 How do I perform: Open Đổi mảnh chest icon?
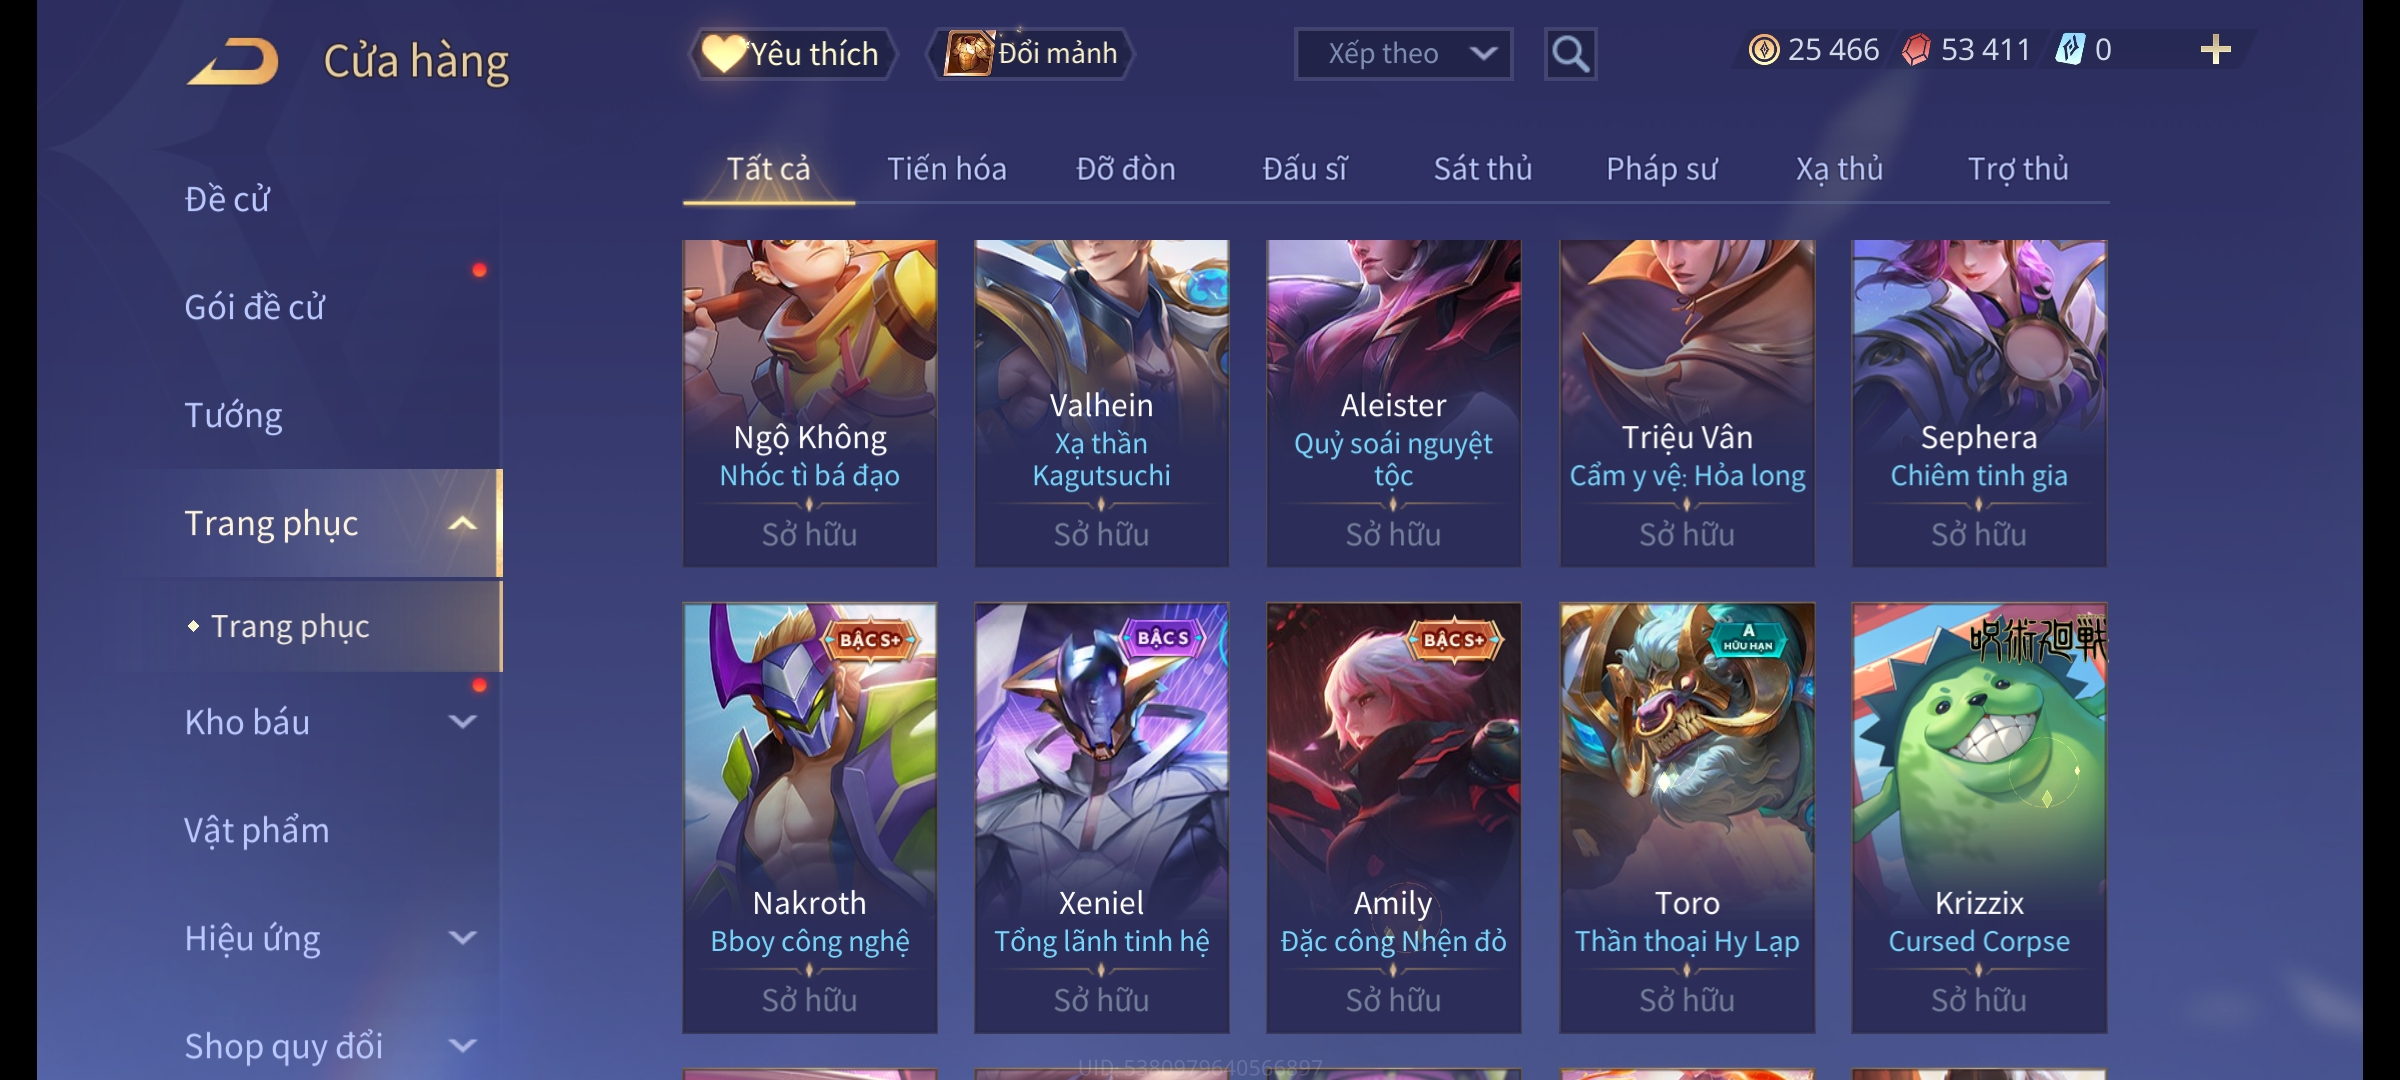click(969, 53)
